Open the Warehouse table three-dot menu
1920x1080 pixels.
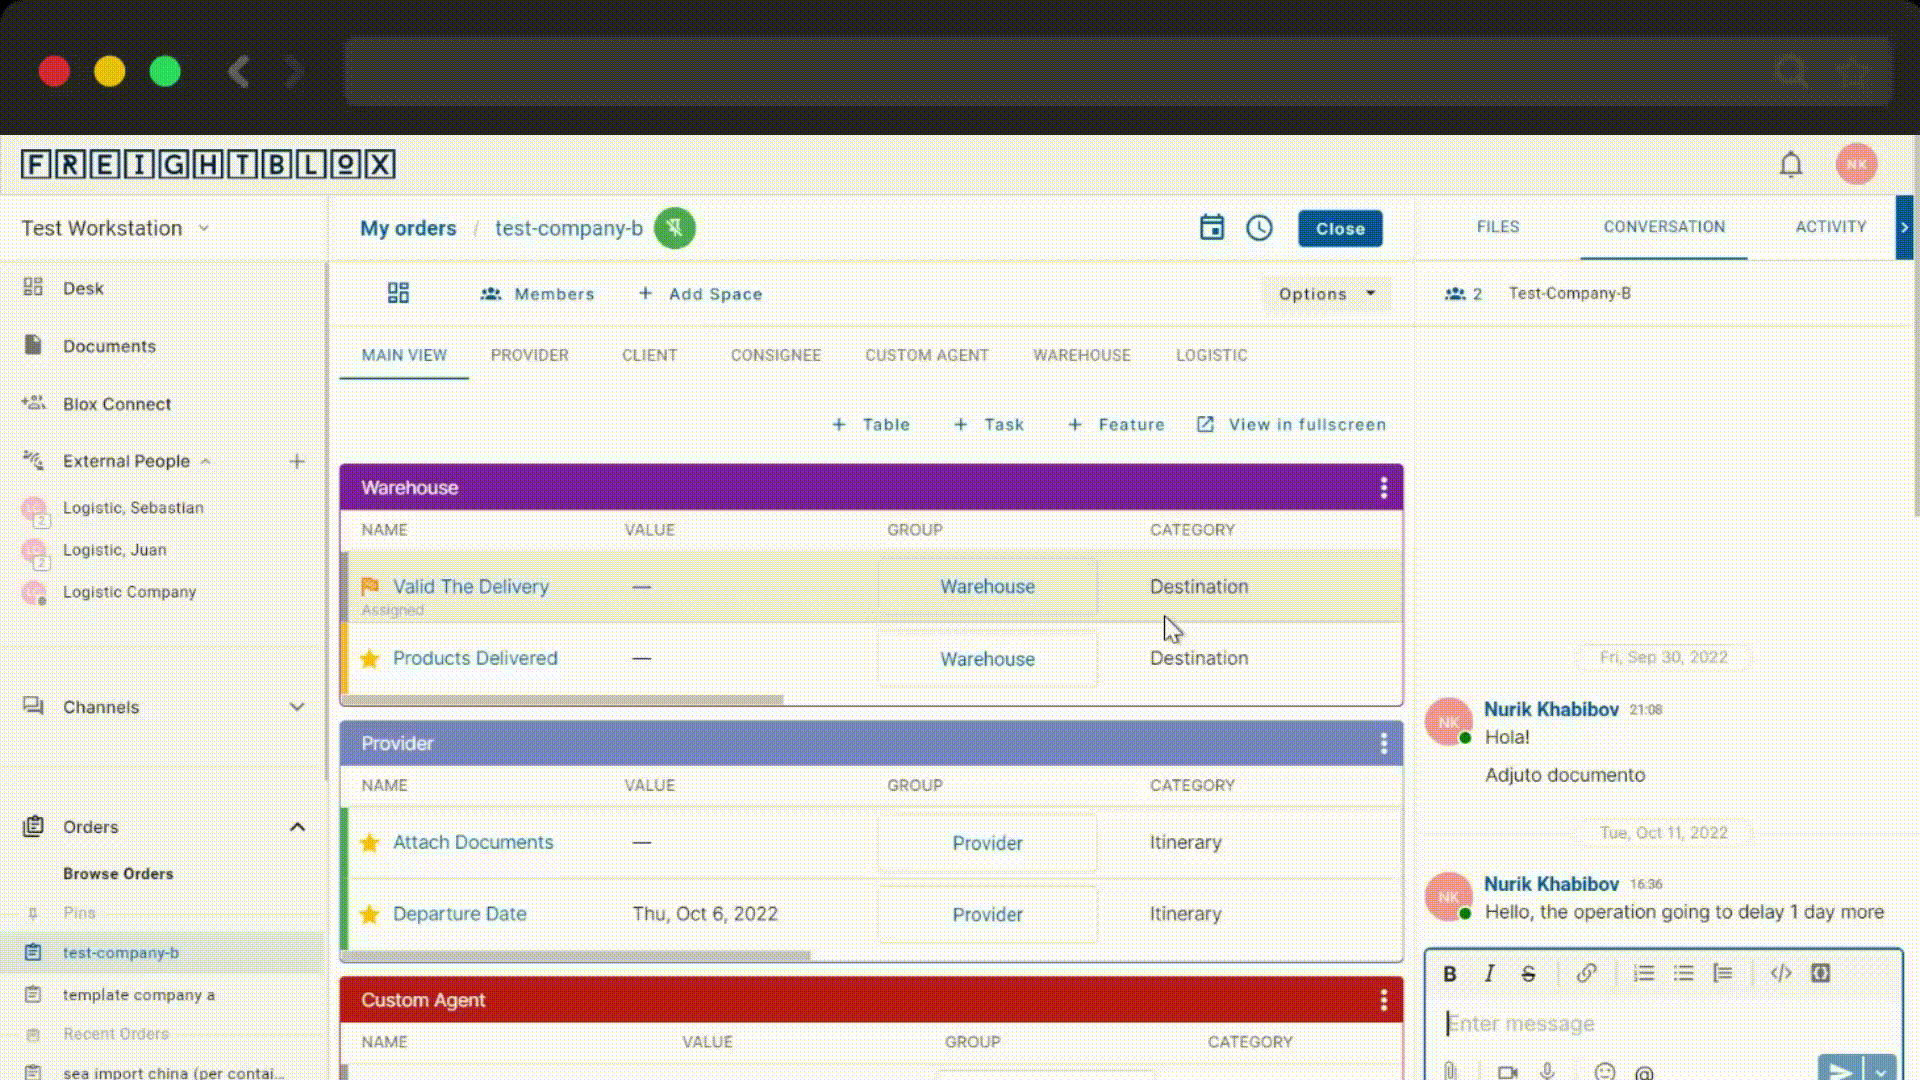point(1383,487)
